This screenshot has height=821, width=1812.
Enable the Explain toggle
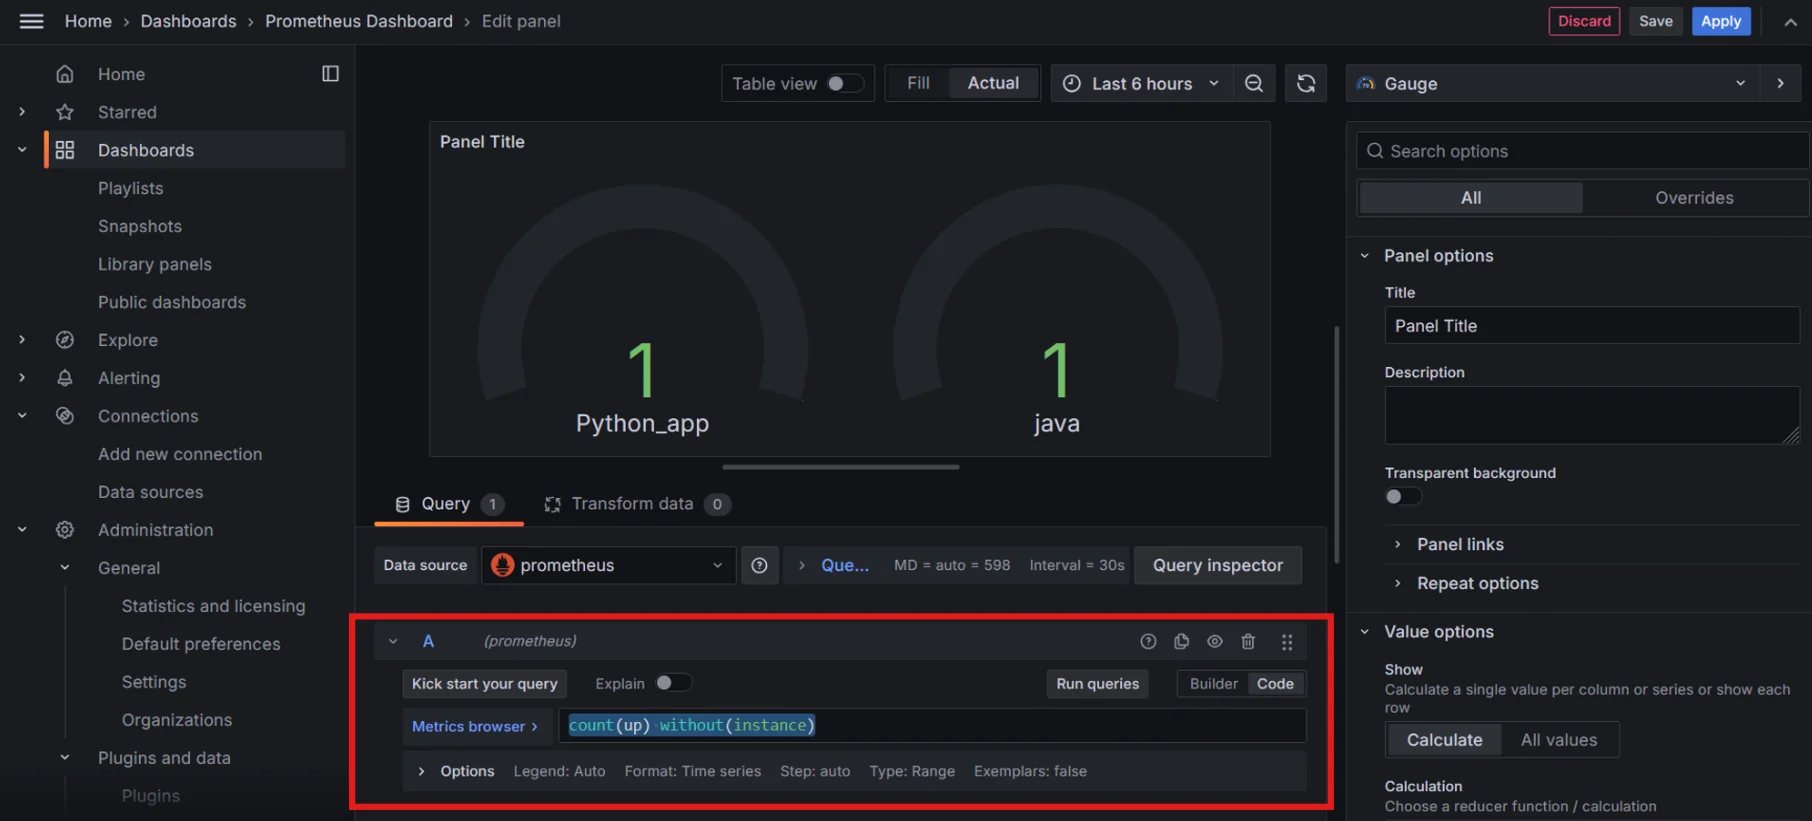click(x=673, y=683)
